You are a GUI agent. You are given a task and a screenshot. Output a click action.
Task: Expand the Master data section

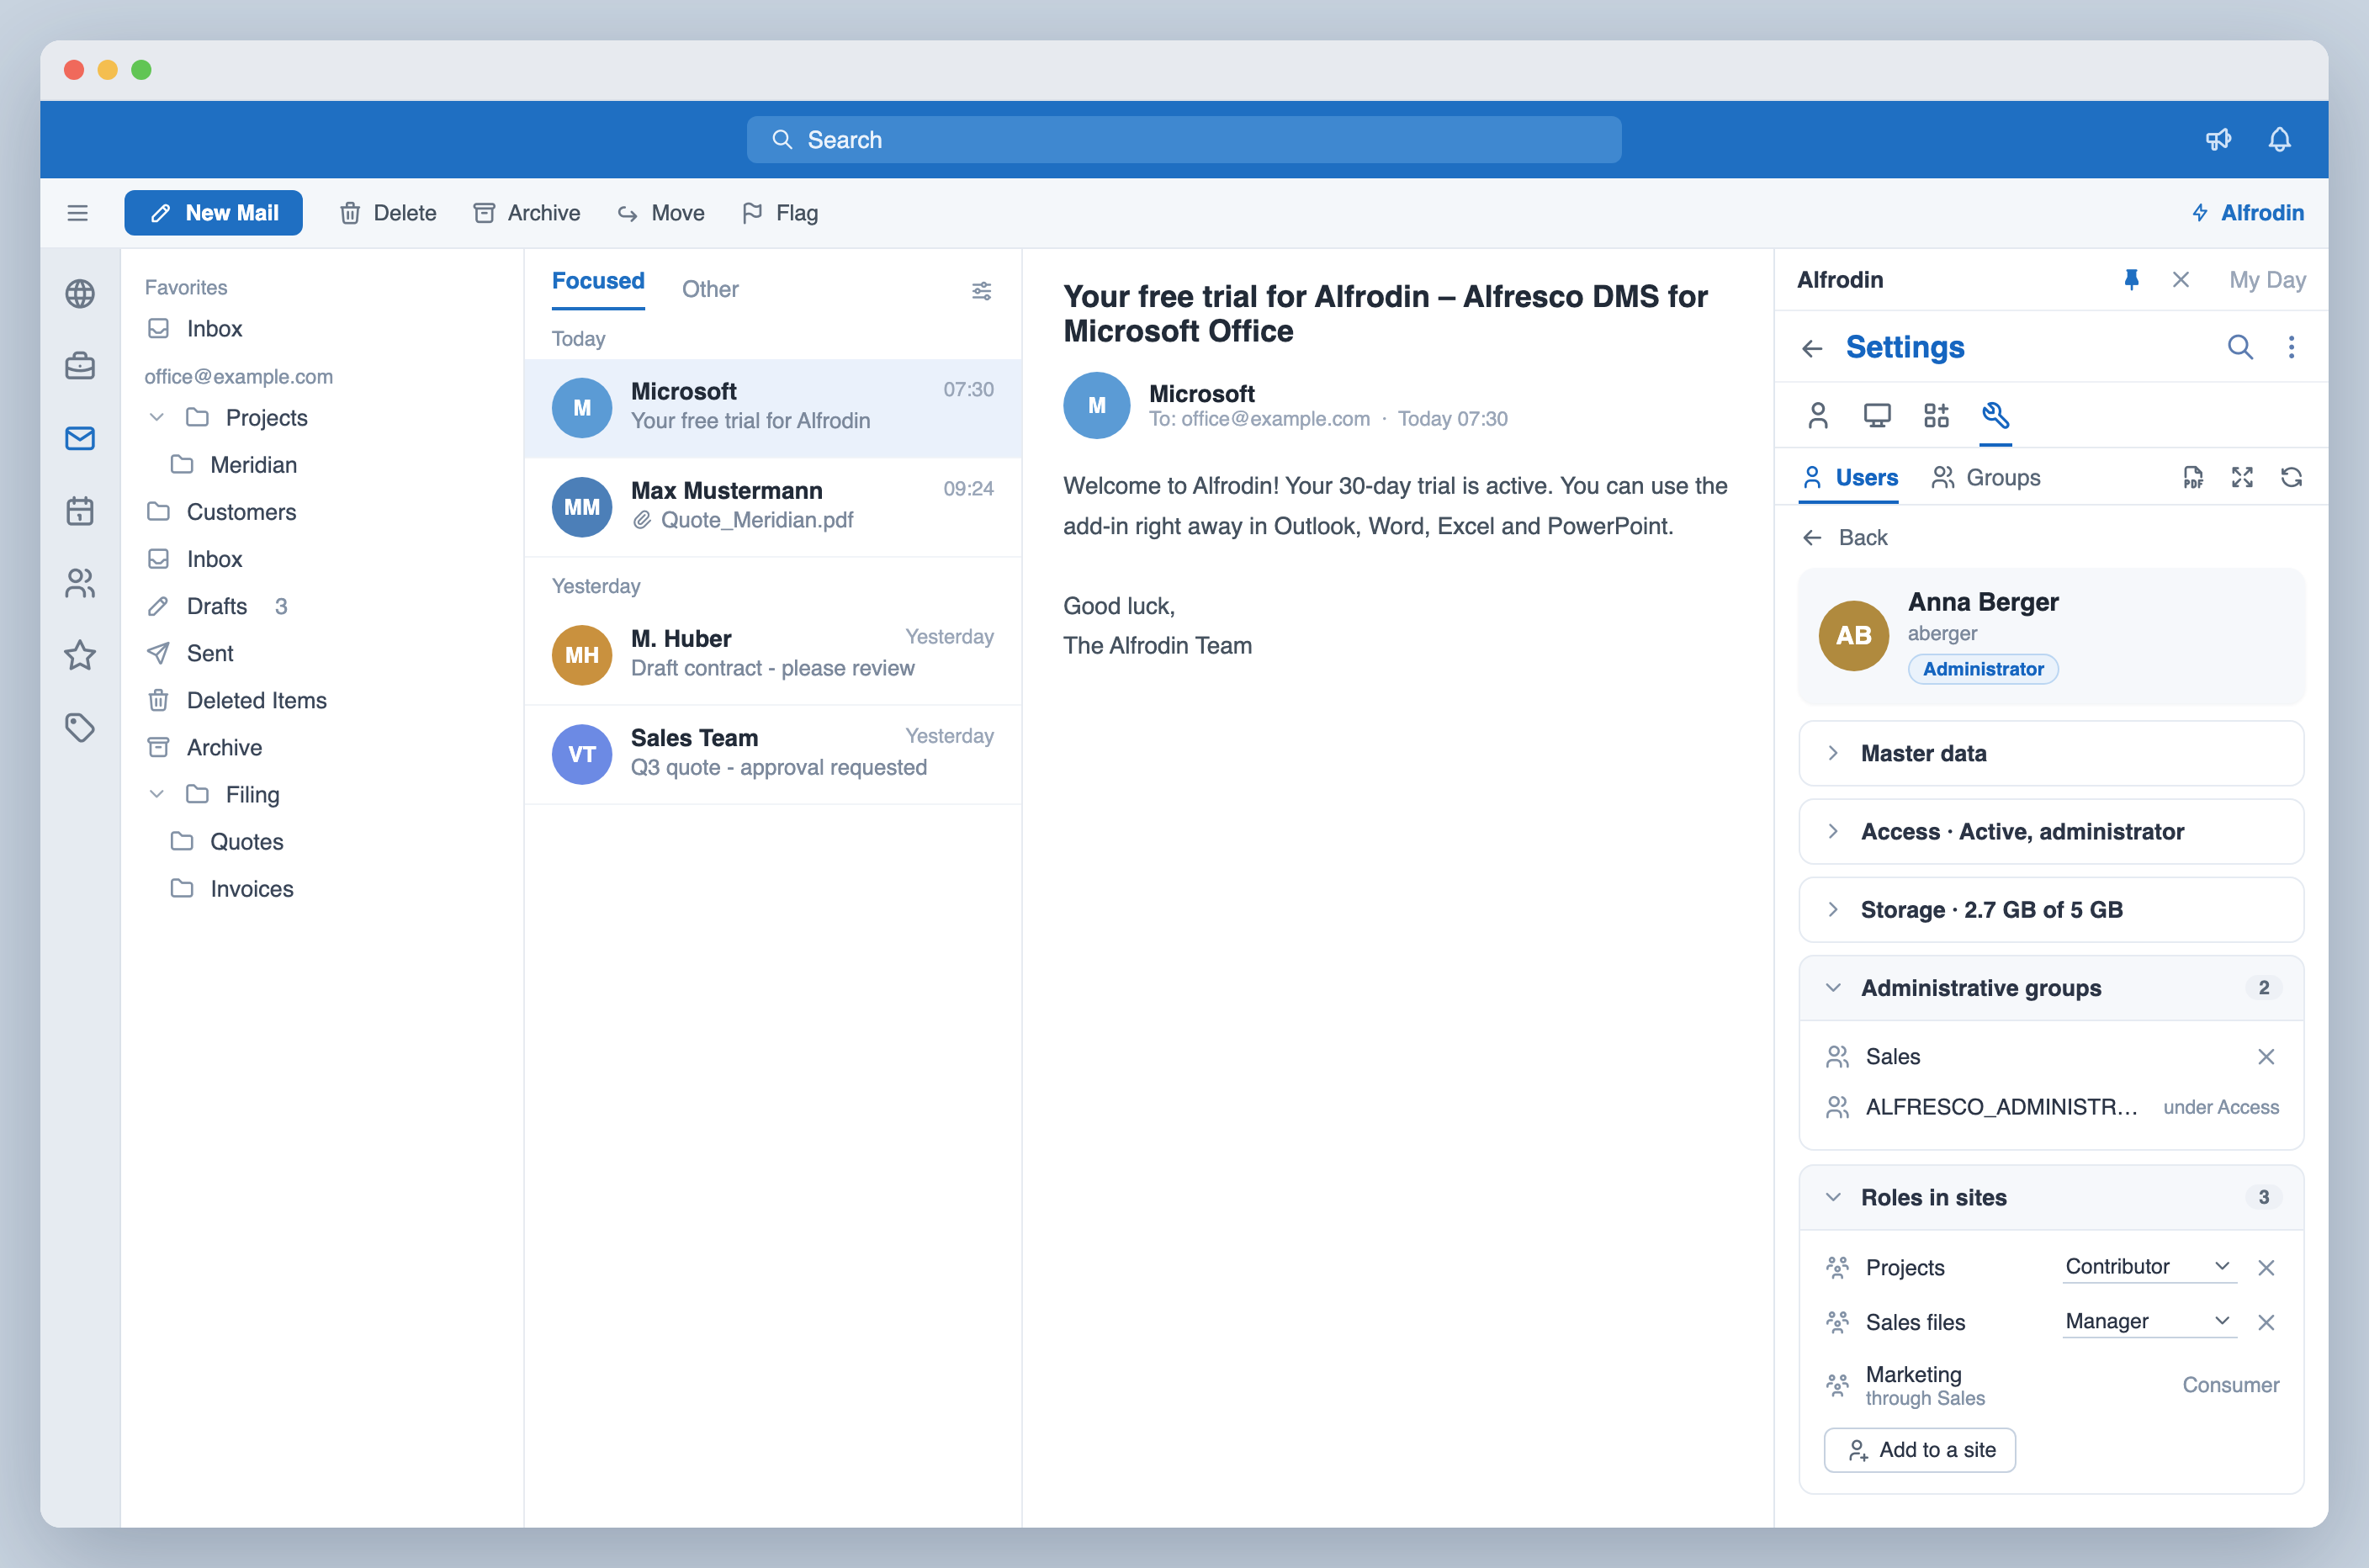pos(2051,753)
